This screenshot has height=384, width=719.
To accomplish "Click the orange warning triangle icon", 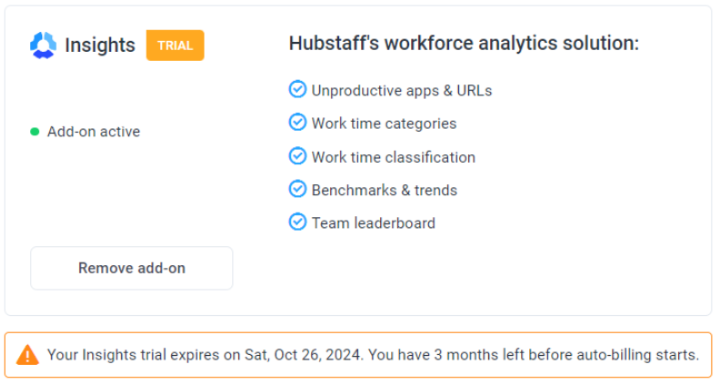I will click(28, 355).
